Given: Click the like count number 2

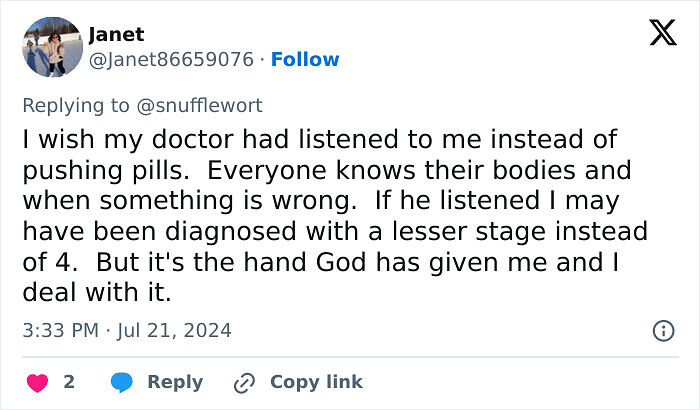Looking at the screenshot, I should (69, 382).
